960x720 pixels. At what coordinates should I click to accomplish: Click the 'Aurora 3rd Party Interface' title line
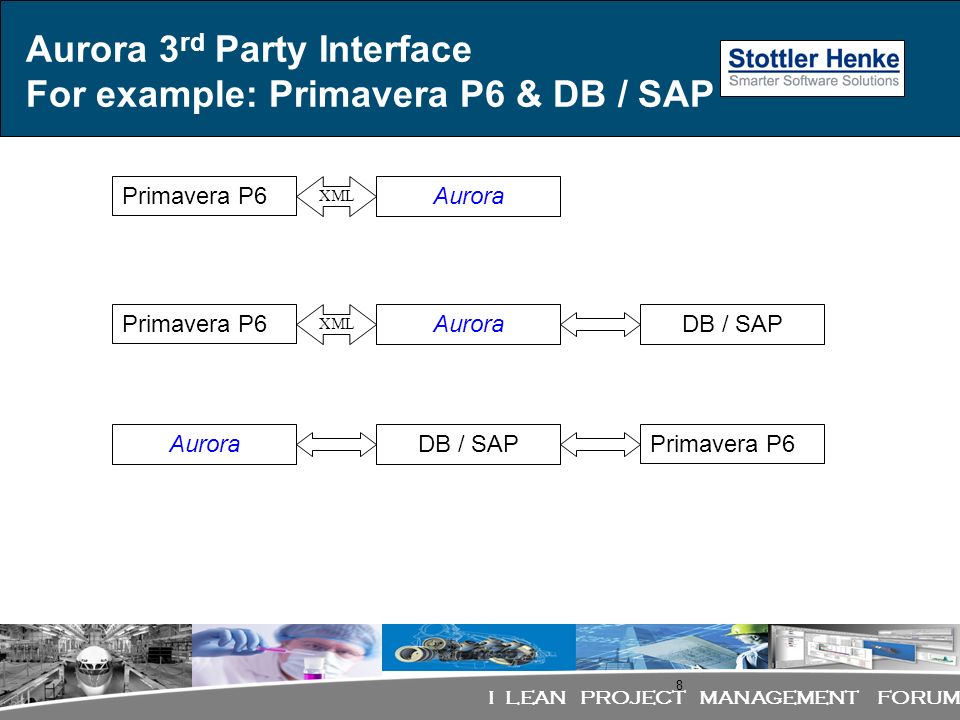[249, 49]
